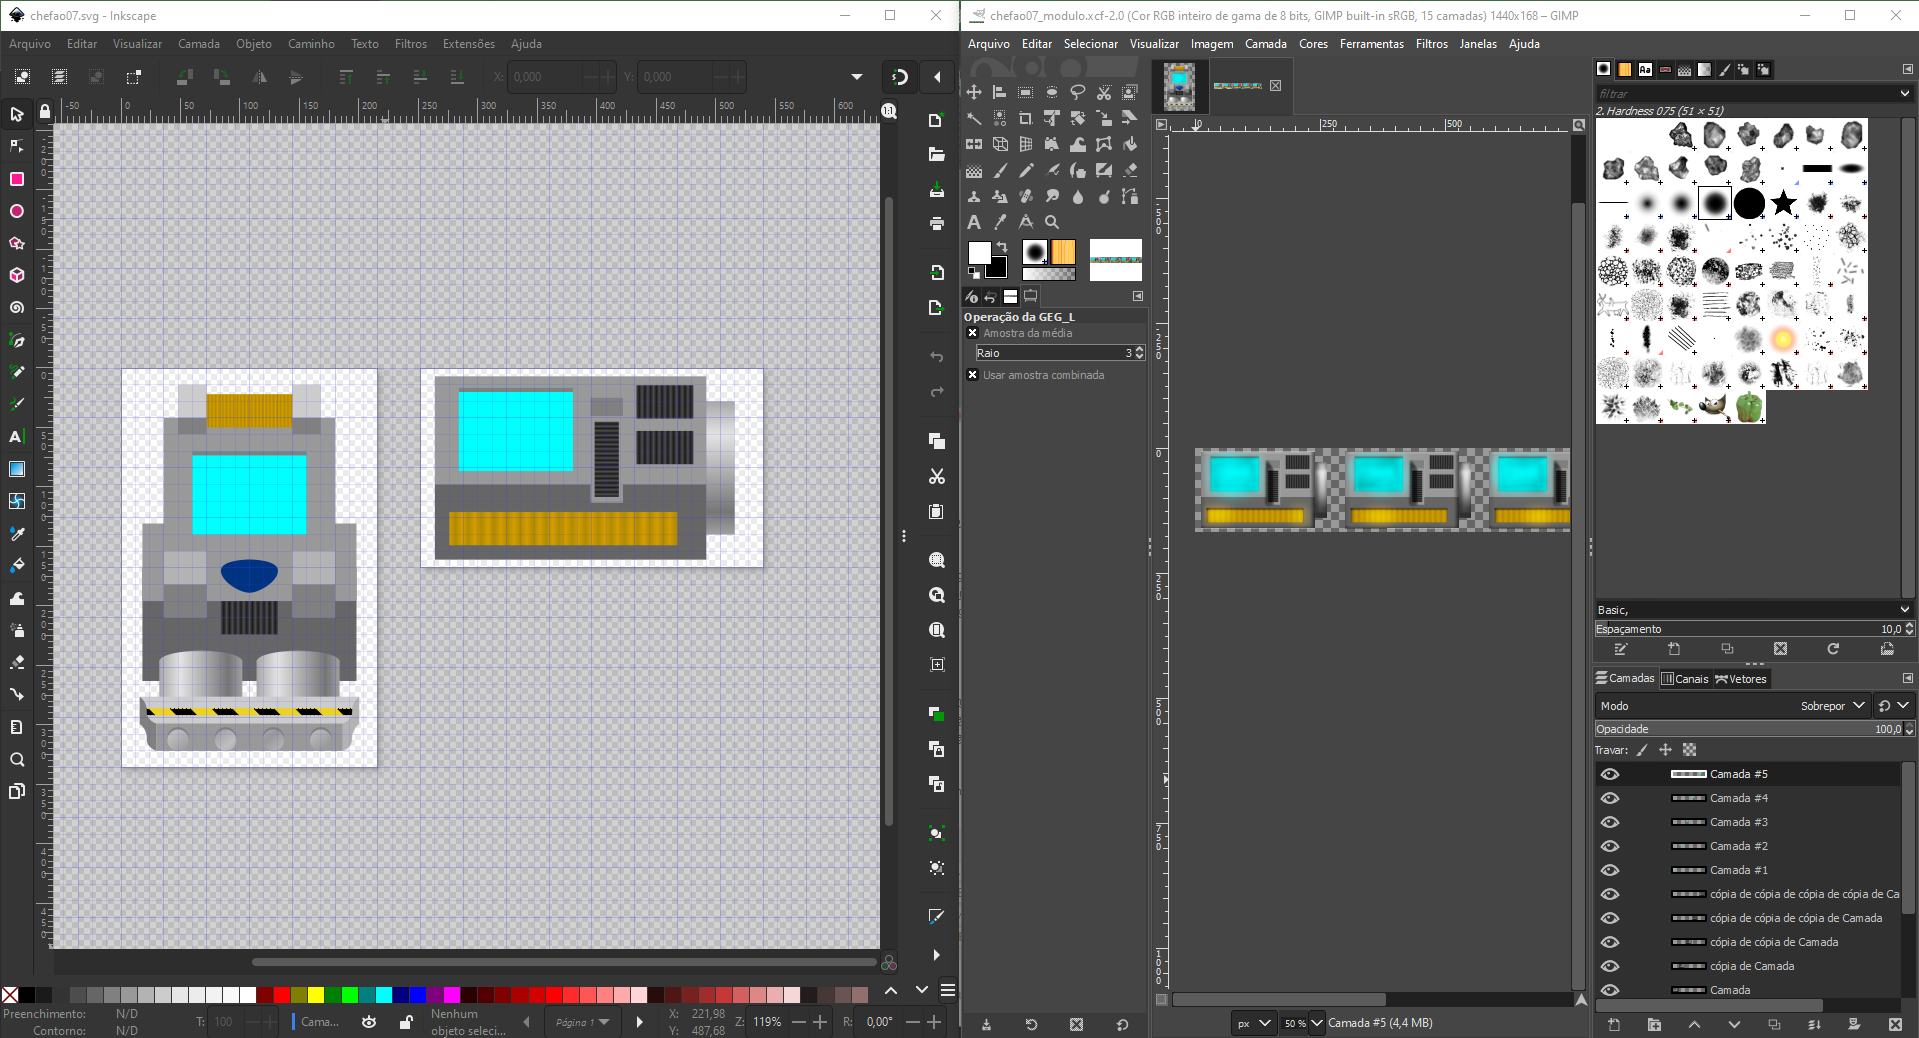The height and width of the screenshot is (1038, 1919).
Task: Open the Inkscape 'Caminho' menu
Action: [311, 44]
